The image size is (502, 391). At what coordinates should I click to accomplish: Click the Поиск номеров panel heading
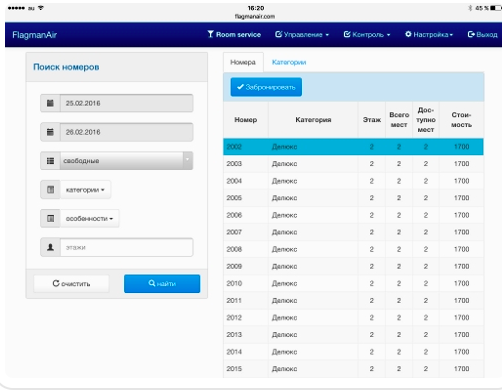[x=66, y=67]
